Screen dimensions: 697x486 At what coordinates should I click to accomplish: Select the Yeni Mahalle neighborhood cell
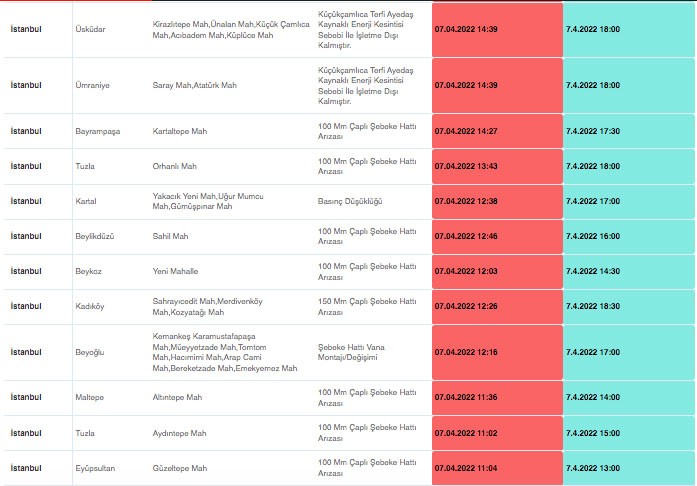click(x=175, y=271)
